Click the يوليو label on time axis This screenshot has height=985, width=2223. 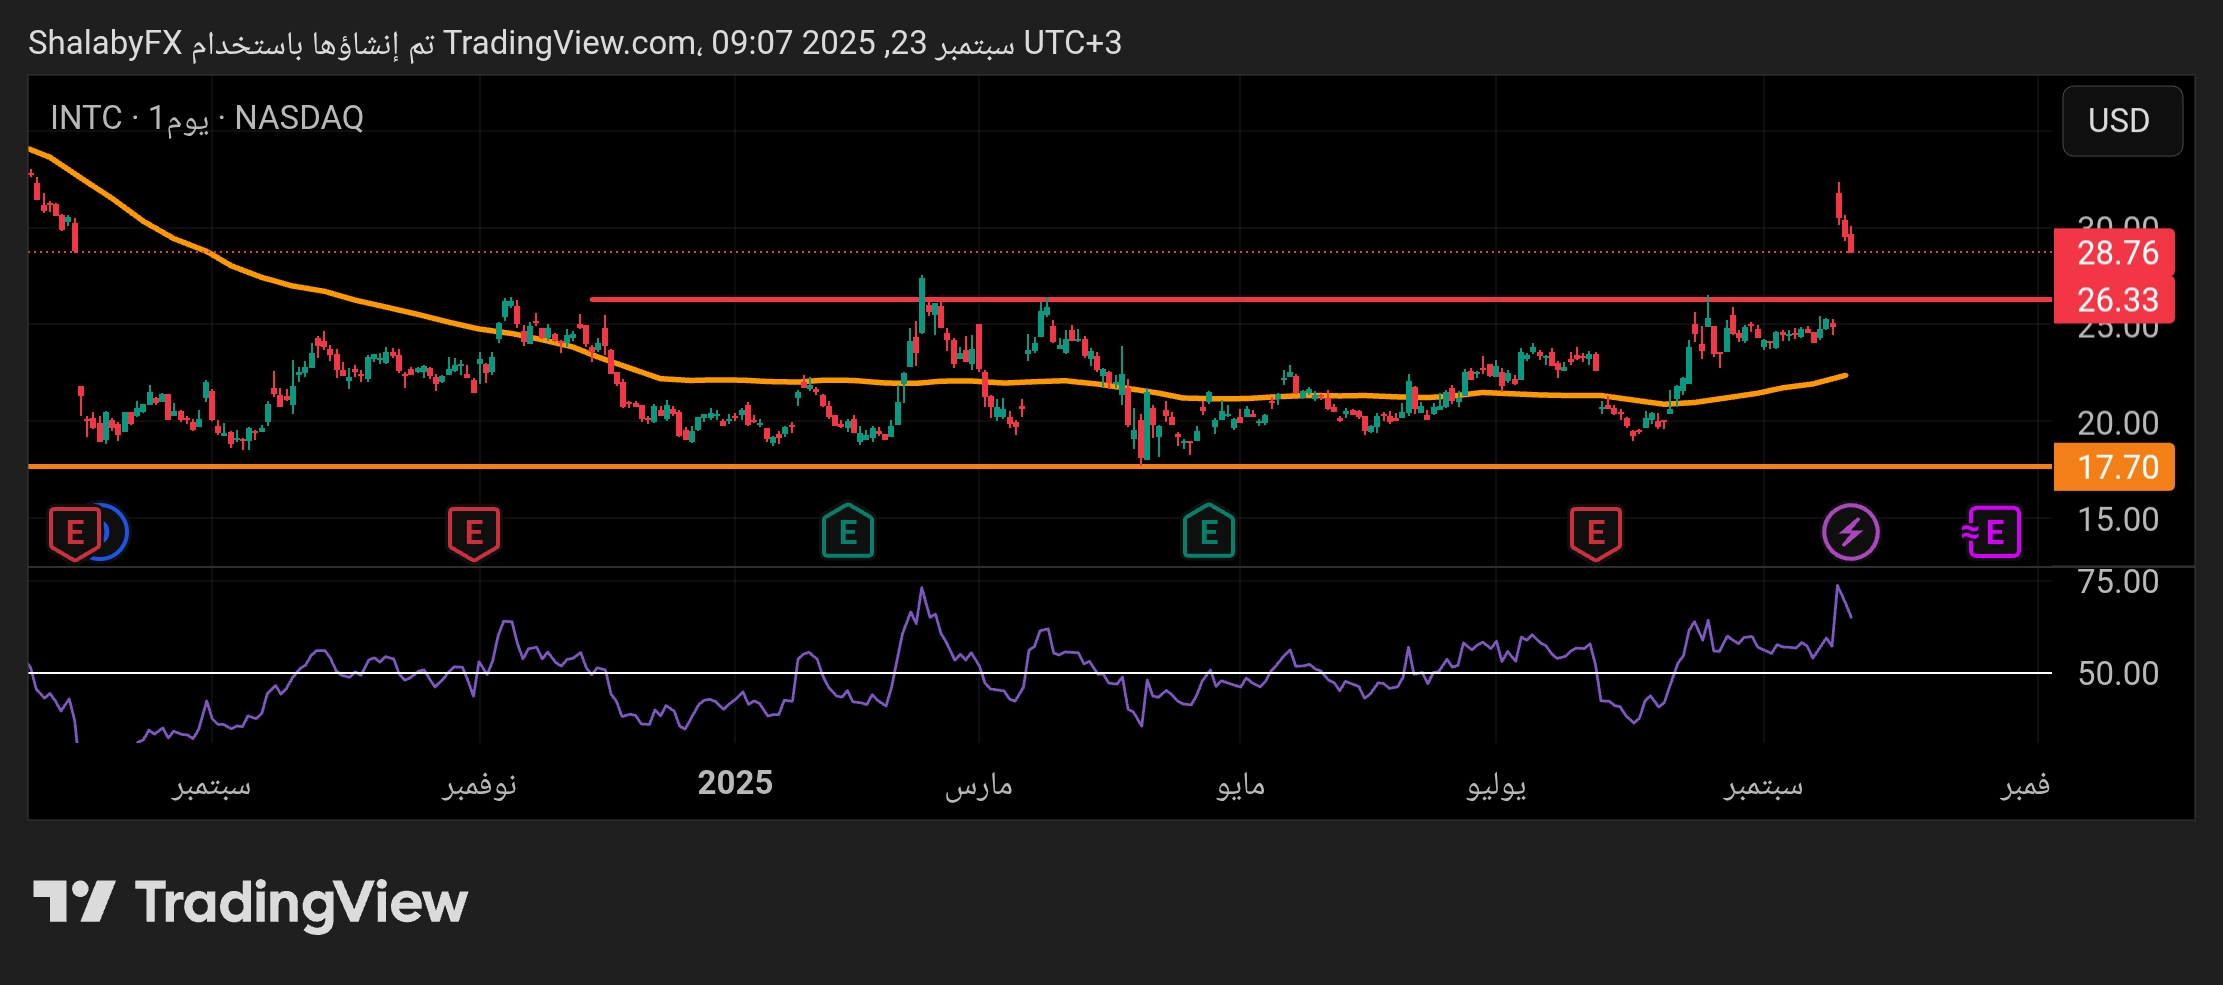[1497, 785]
